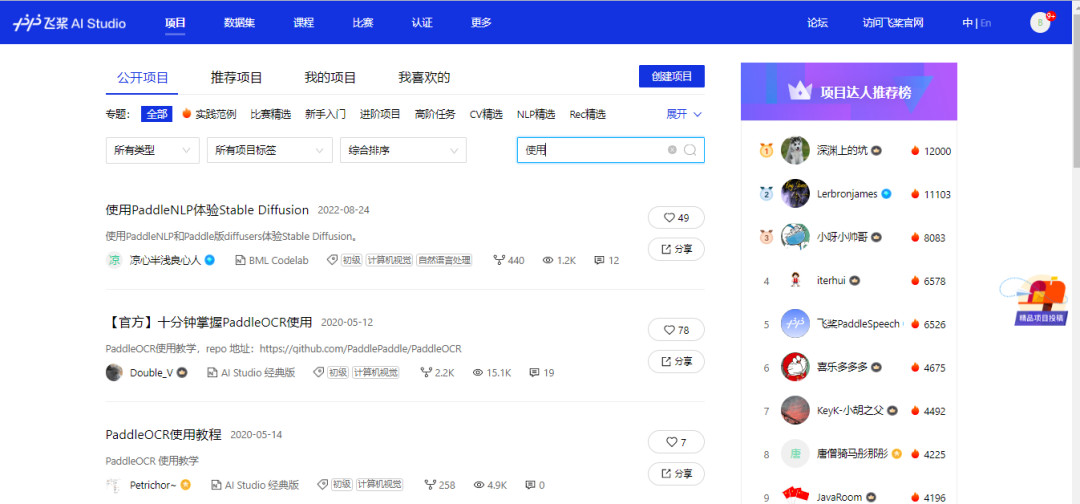The height and width of the screenshot is (504, 1080).
Task: Click the 凉心半浅良心人 author avatar
Action: pyautogui.click(x=114, y=260)
